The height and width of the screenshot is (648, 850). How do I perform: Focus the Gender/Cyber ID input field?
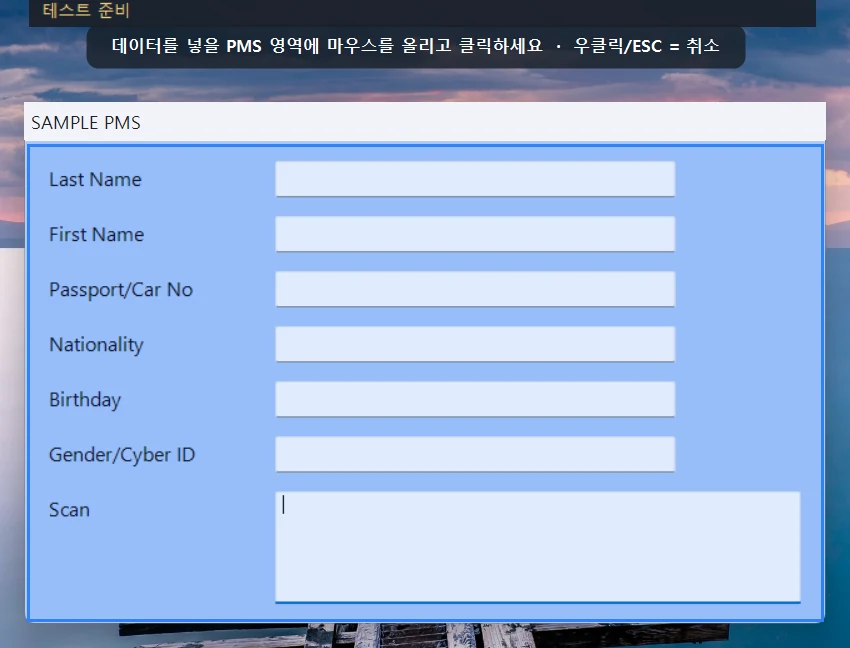475,454
